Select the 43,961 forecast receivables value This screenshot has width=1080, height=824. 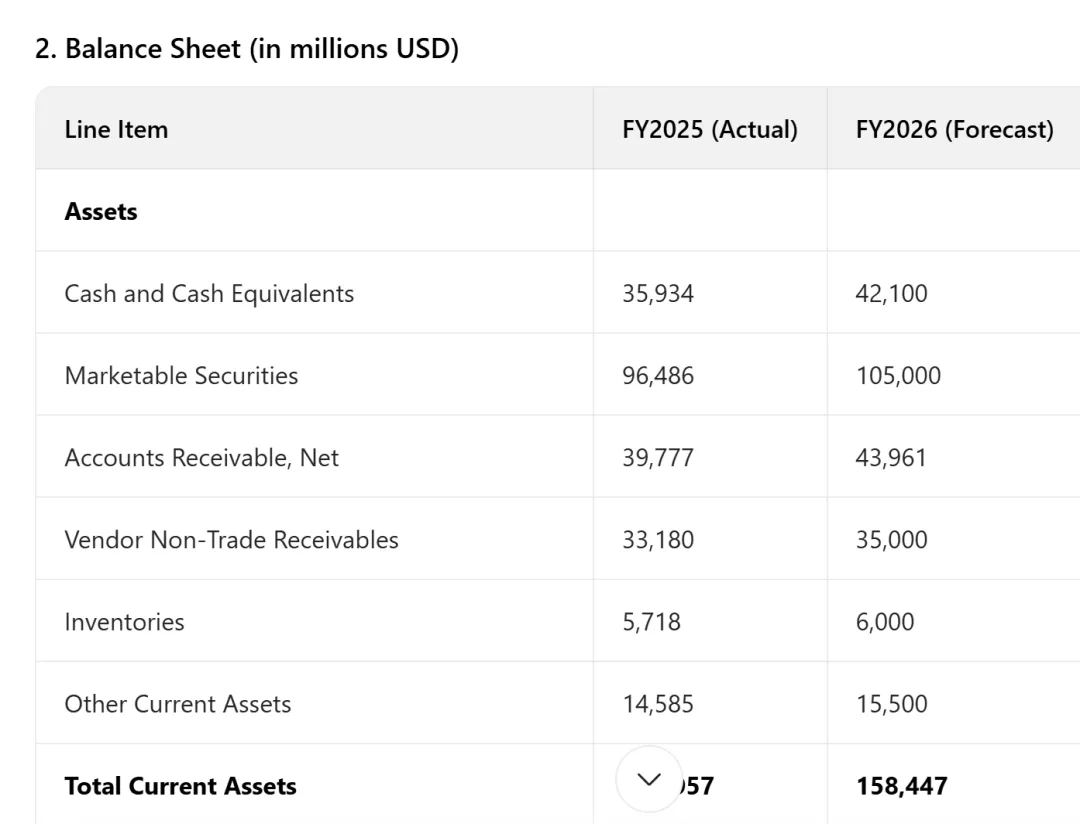pos(891,457)
